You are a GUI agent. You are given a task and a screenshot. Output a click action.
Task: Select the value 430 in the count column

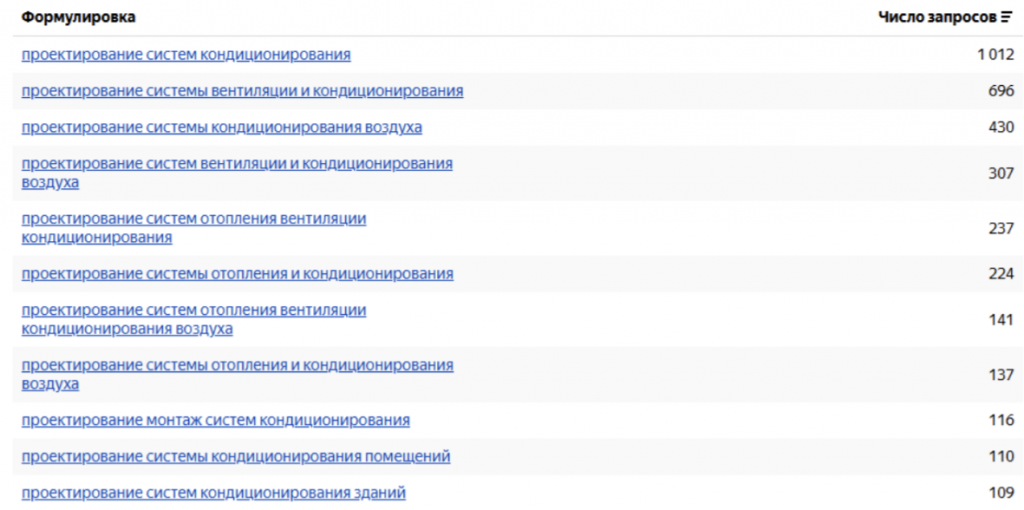(1000, 128)
